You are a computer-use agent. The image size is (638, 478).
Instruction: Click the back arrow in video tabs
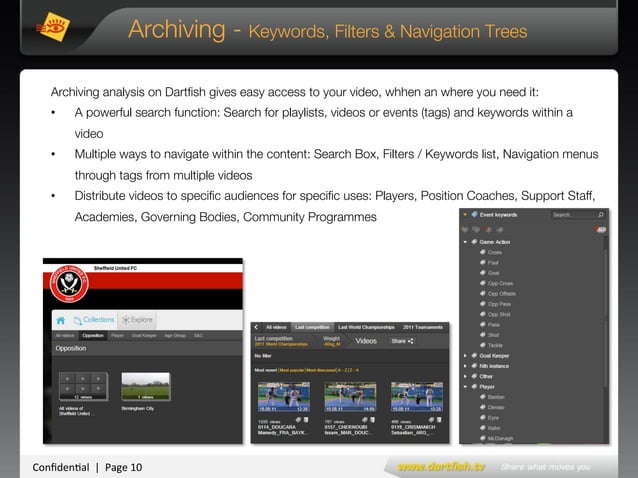(x=256, y=327)
